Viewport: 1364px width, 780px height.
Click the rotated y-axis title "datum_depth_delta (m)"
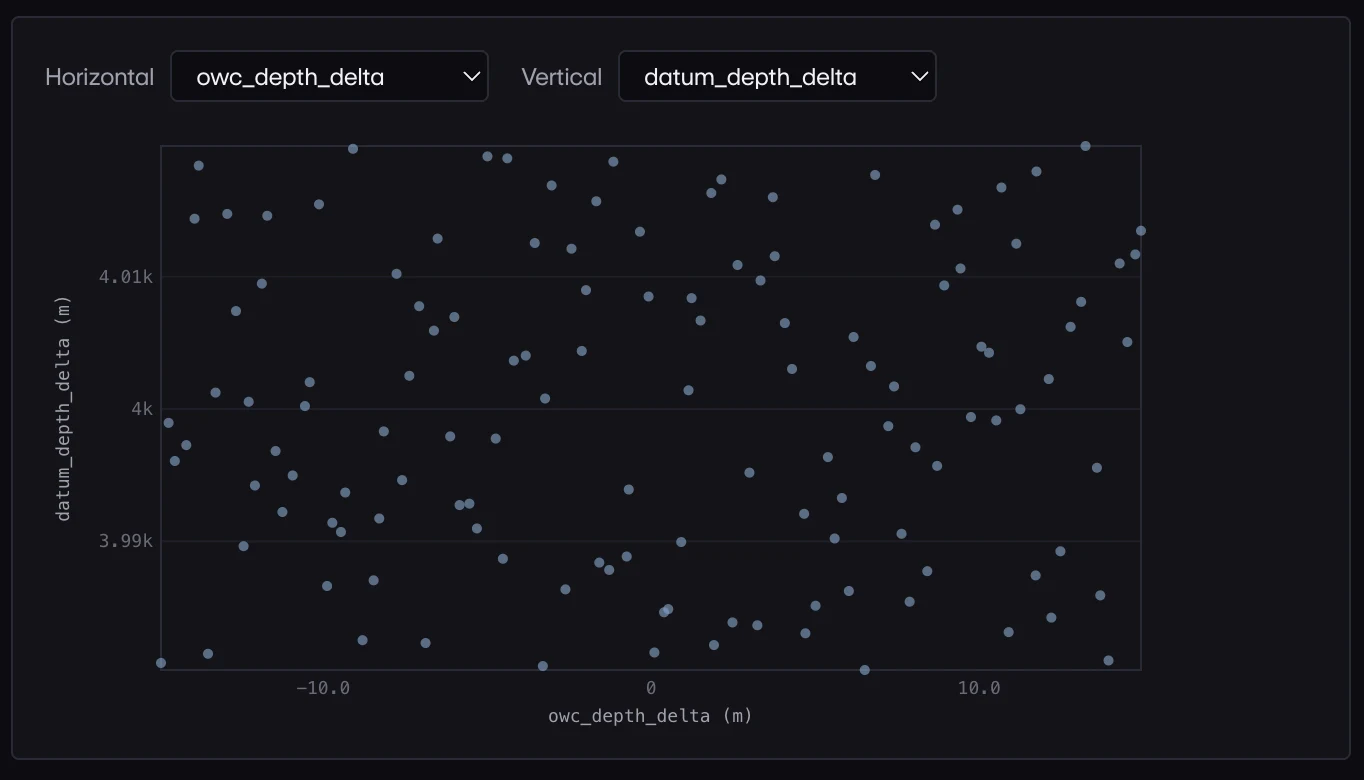(x=64, y=408)
